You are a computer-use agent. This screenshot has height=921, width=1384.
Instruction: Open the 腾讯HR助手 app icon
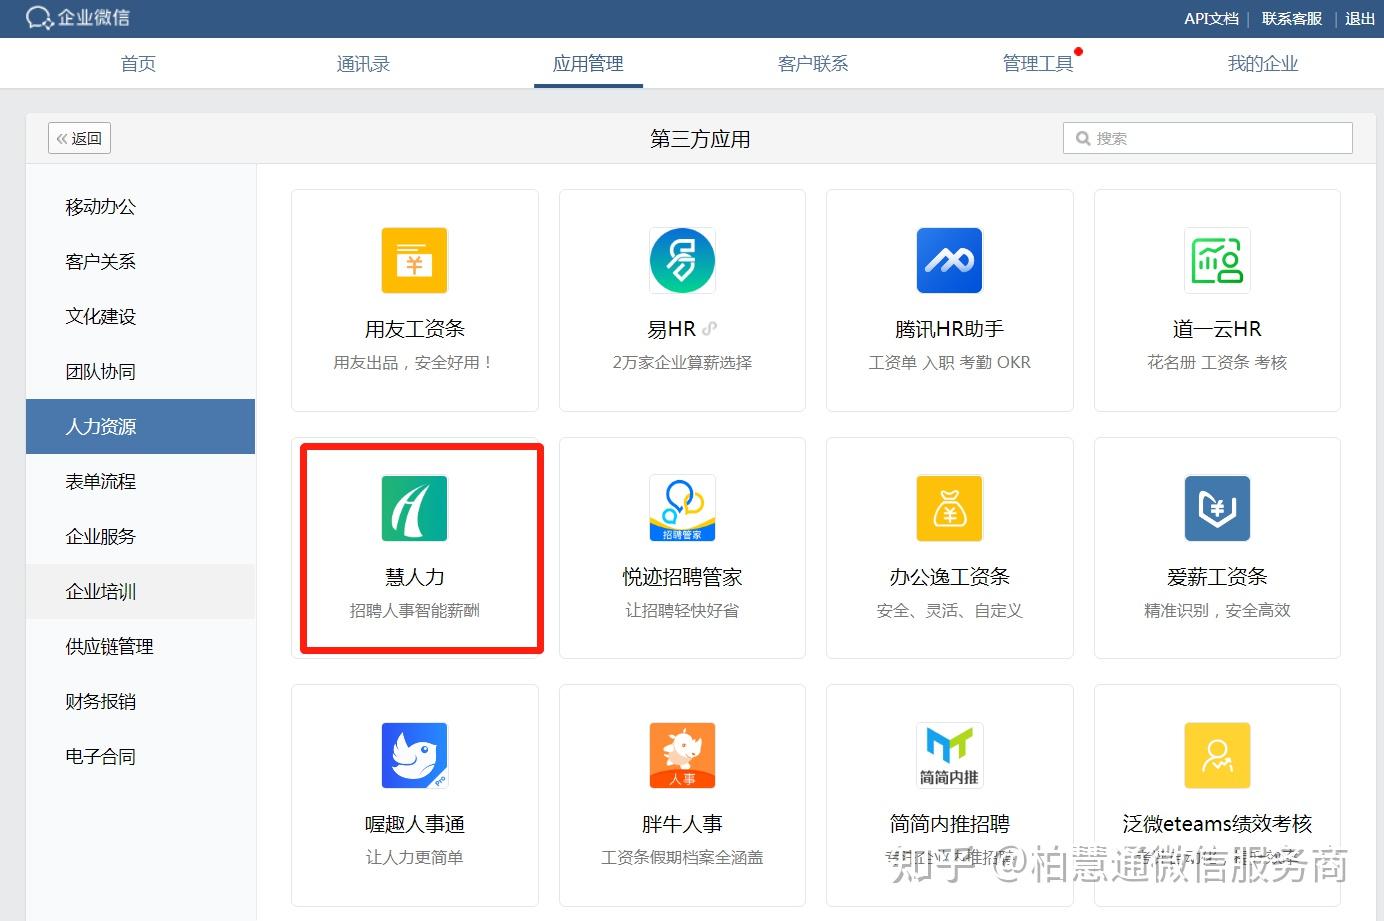949,260
